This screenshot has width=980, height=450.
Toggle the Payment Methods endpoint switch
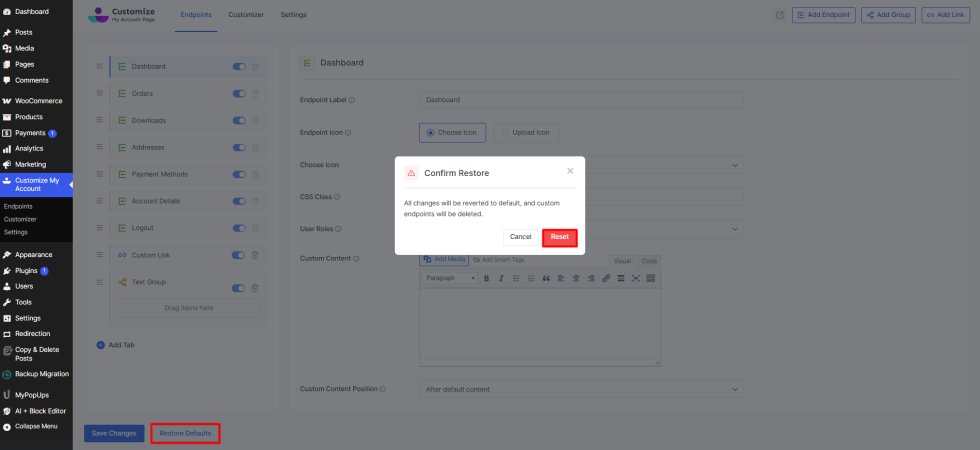tap(239, 174)
